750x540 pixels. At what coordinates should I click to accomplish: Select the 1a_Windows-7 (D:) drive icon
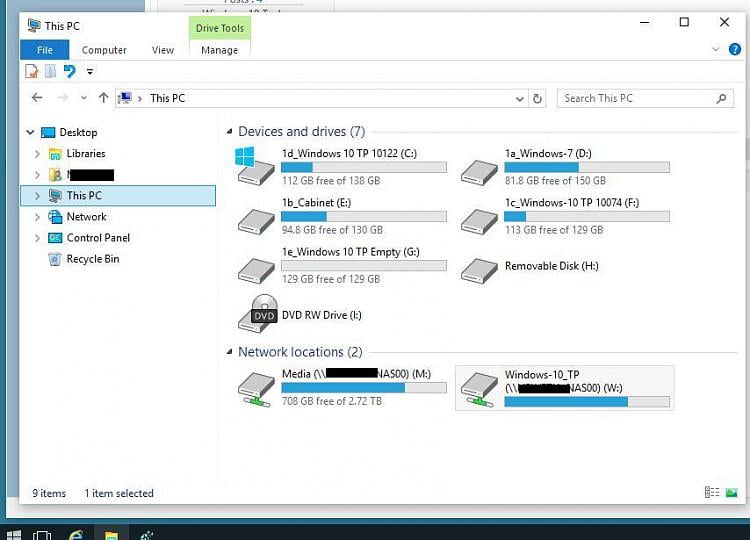(x=479, y=172)
